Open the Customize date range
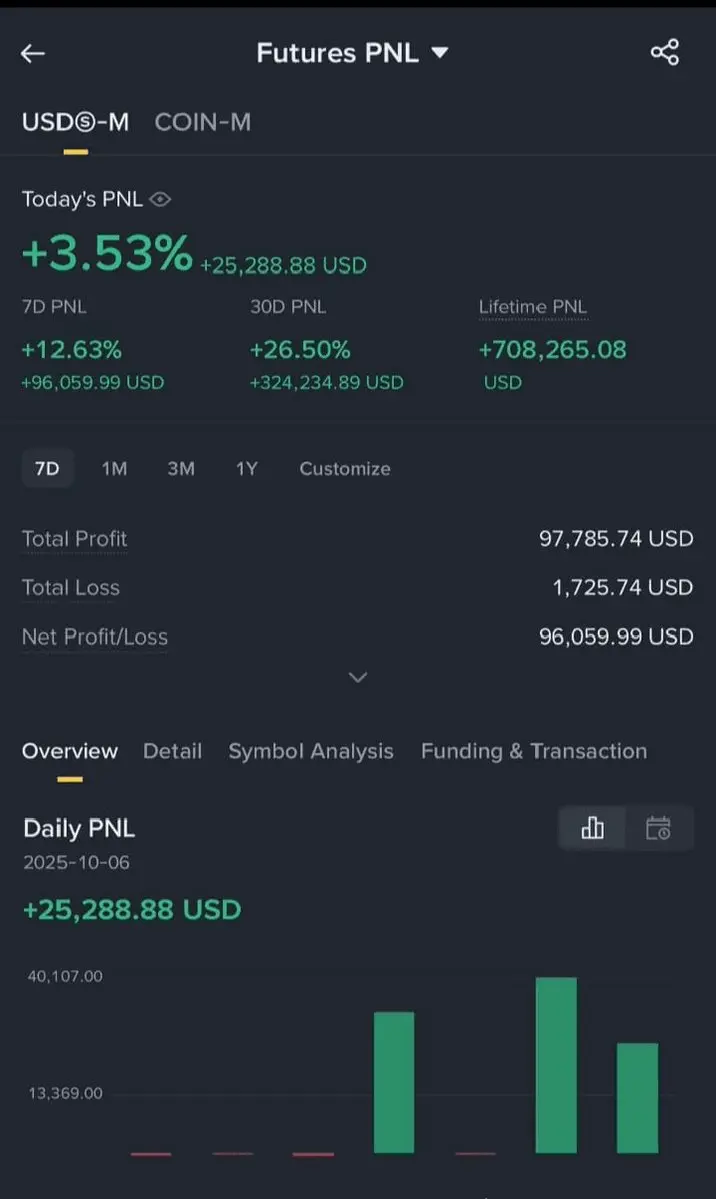This screenshot has height=1199, width=716. [x=345, y=469]
